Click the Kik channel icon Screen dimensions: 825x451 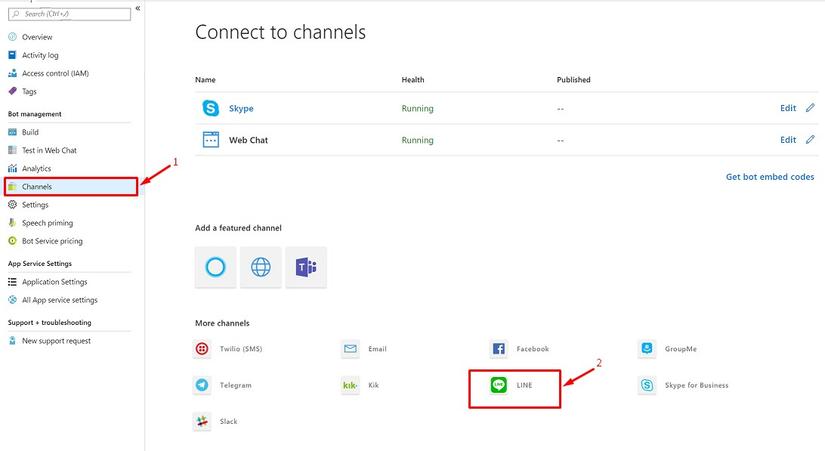350,385
